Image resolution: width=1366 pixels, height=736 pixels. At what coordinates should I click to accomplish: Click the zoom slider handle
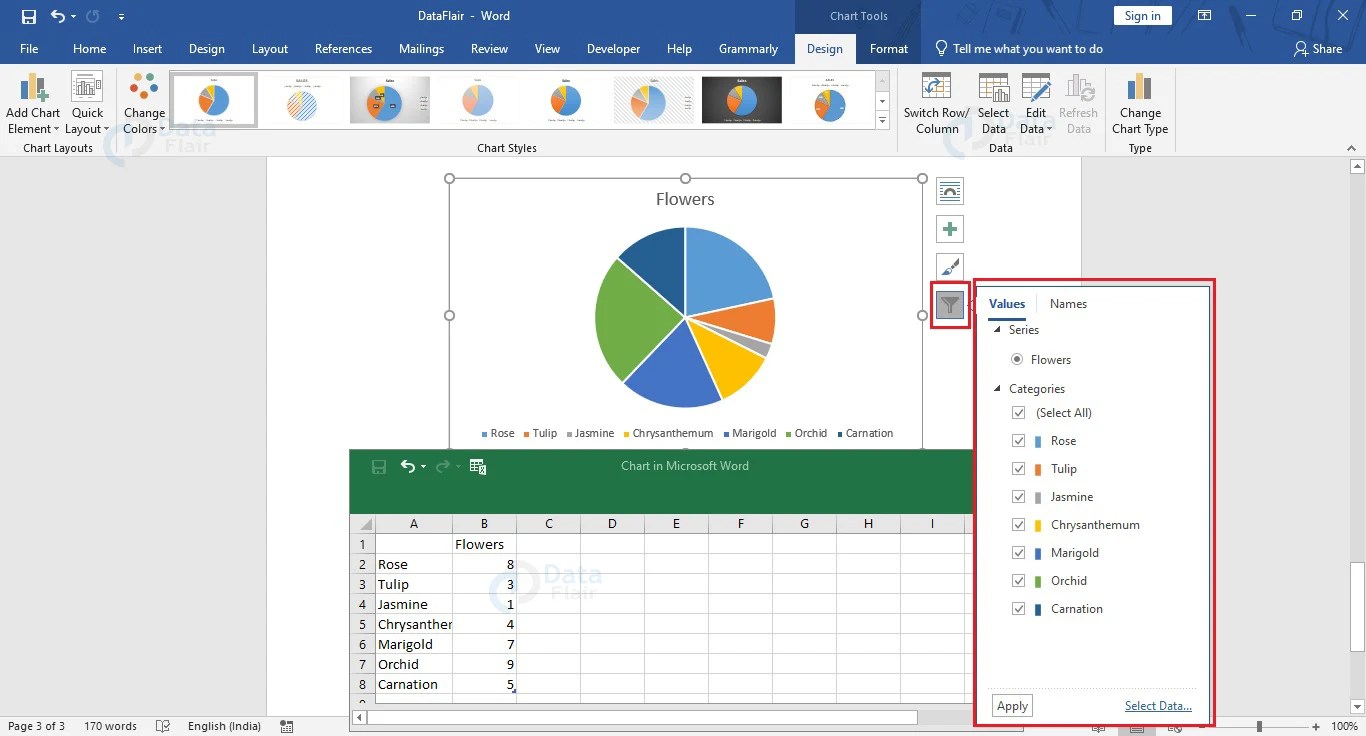coord(1259,726)
